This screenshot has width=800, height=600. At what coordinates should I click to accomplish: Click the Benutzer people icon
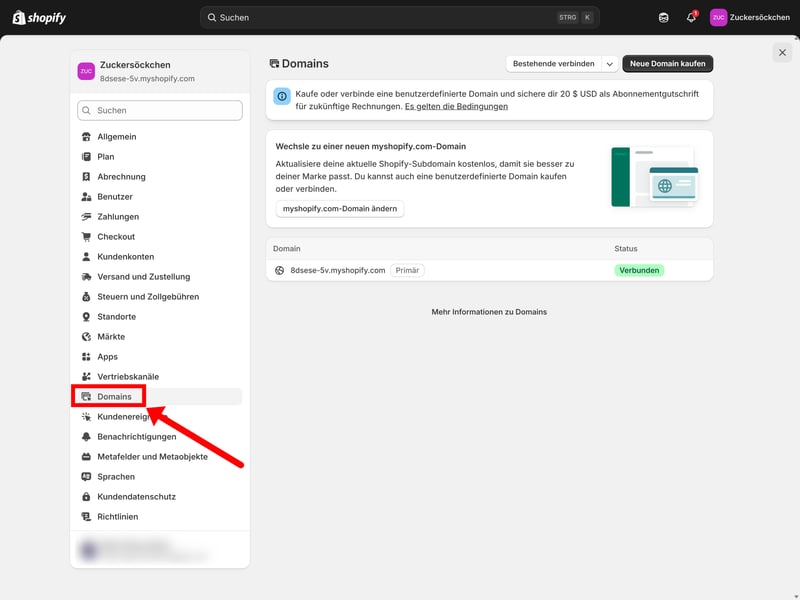[x=86, y=196]
